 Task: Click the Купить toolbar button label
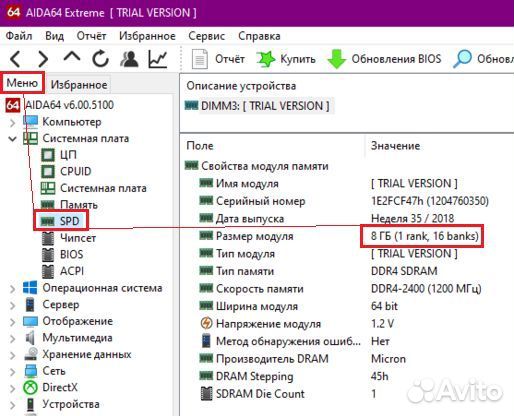point(298,59)
